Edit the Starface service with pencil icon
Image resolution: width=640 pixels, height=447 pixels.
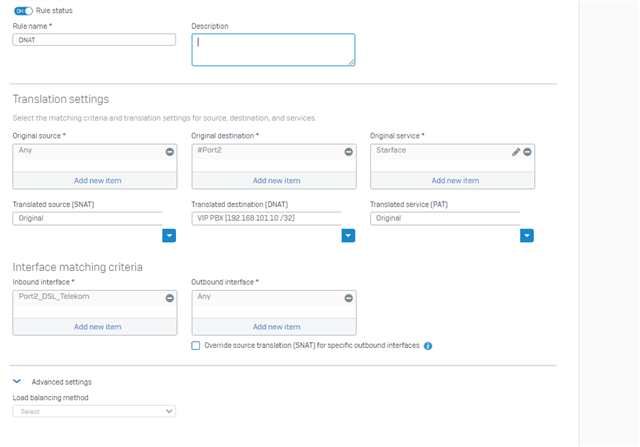pos(516,152)
